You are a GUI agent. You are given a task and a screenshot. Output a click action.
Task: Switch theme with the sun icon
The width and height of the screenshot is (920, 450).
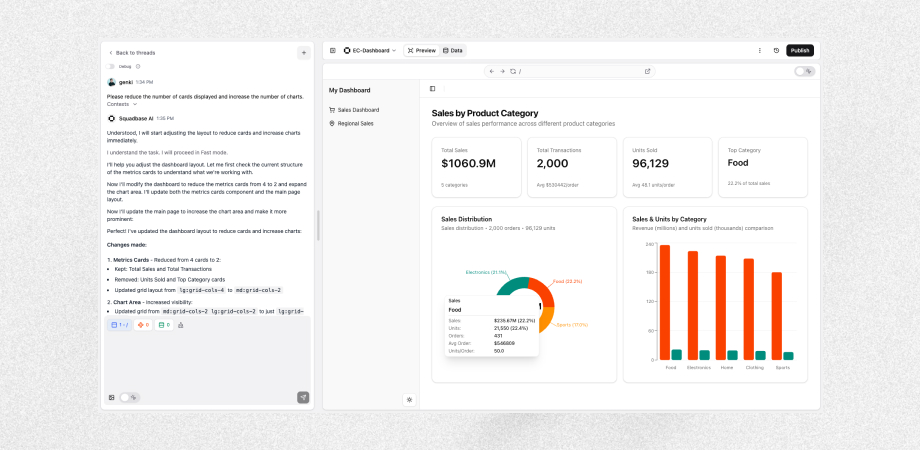tap(410, 400)
